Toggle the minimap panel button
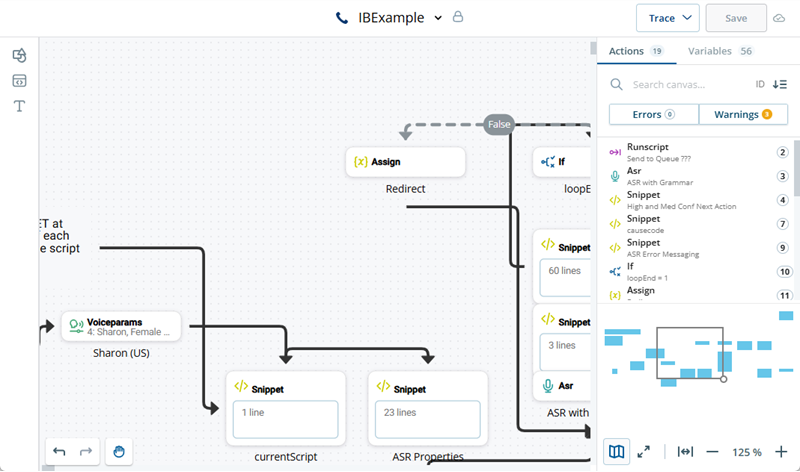 point(617,452)
